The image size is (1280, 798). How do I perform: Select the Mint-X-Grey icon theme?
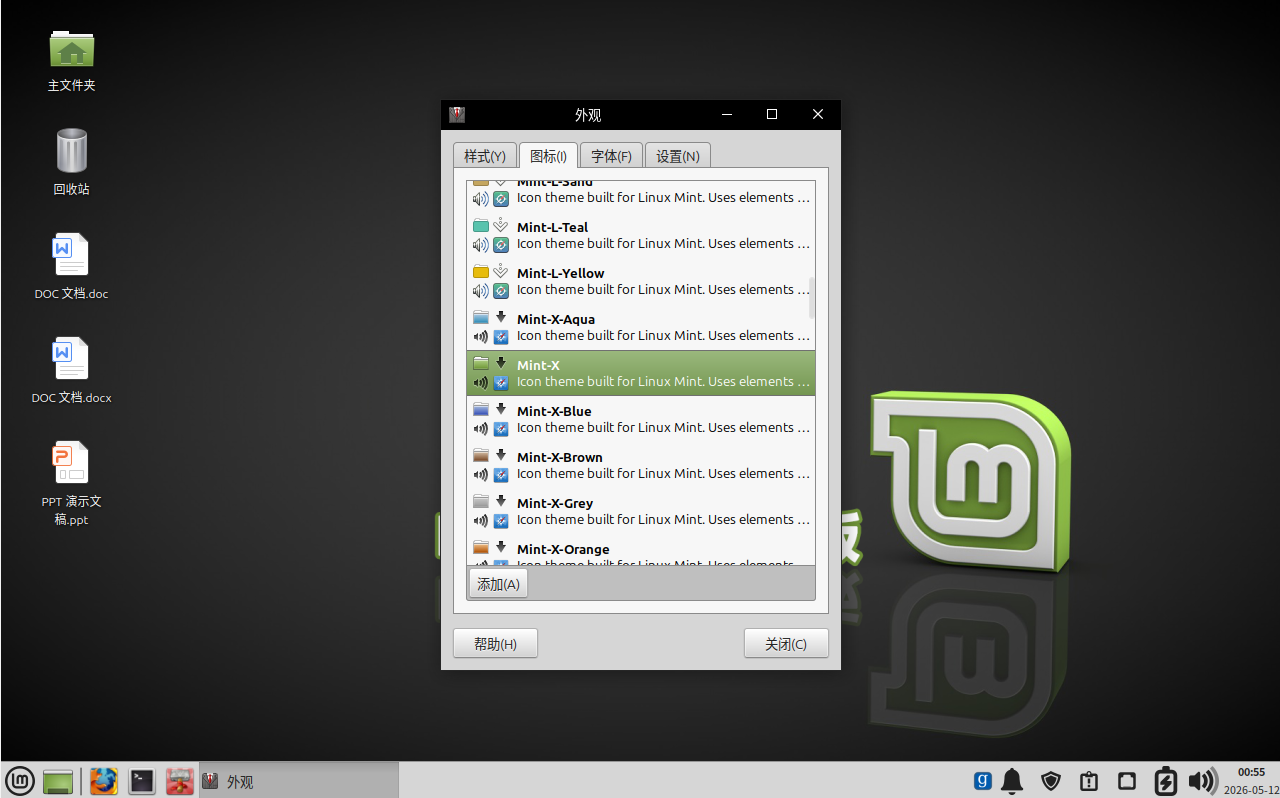point(641,511)
